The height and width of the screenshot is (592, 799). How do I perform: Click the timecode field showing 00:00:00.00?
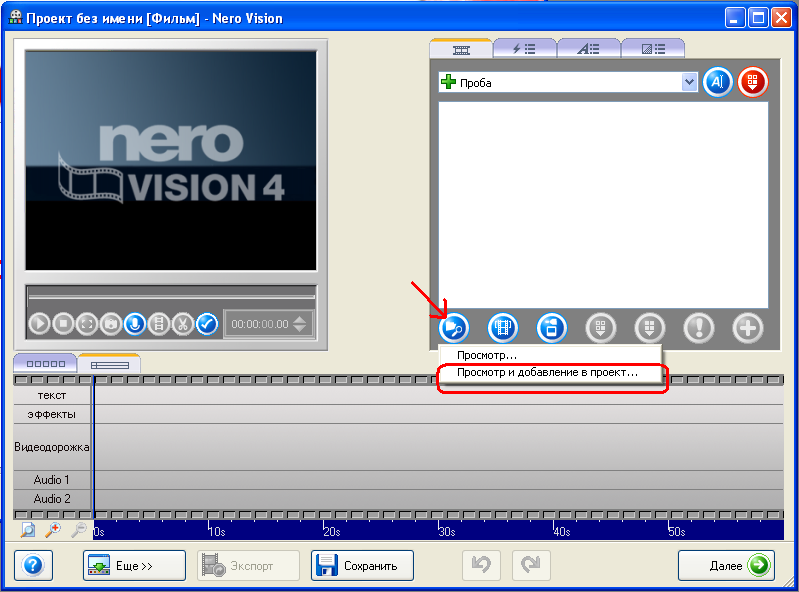point(260,324)
